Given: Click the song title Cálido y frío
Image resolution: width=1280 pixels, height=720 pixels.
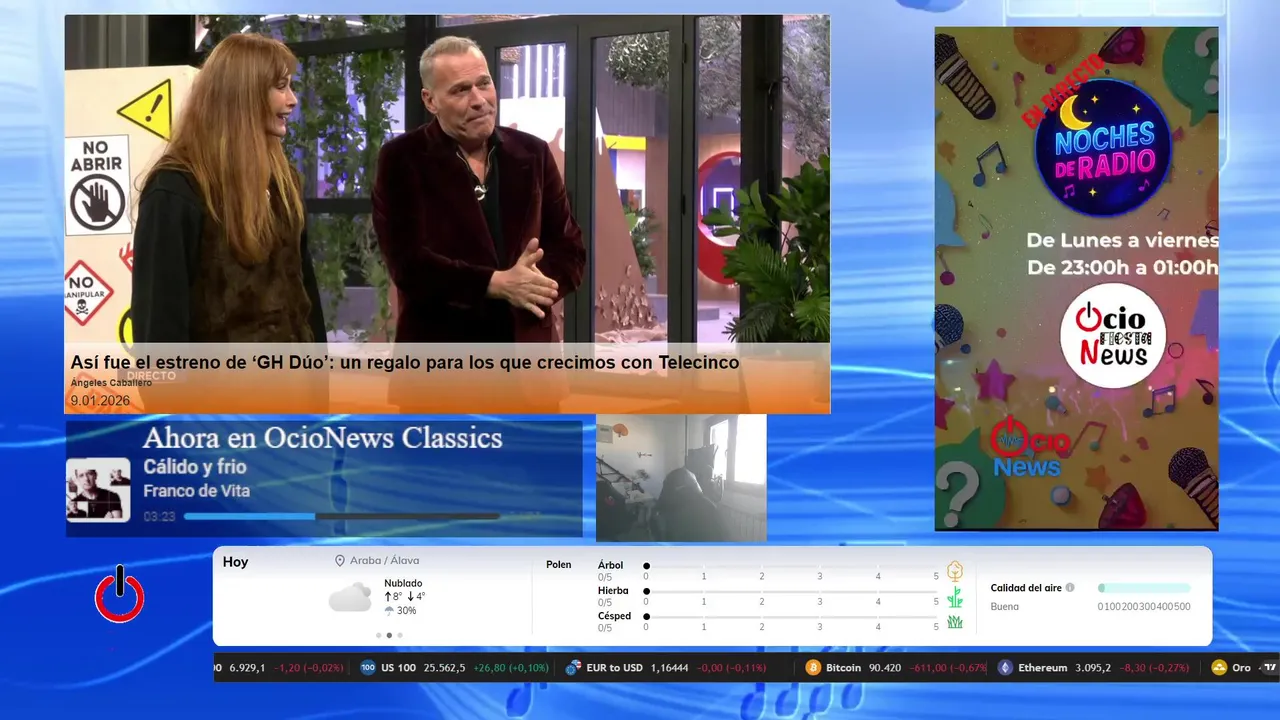Looking at the screenshot, I should (194, 467).
